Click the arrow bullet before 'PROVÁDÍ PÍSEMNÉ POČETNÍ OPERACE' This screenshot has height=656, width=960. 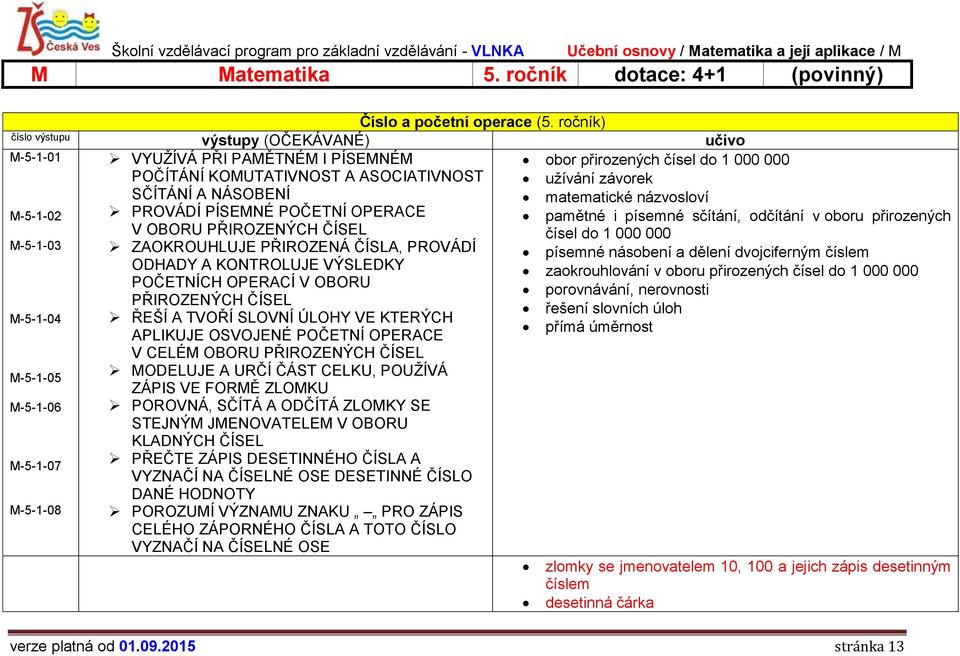[x=114, y=212]
